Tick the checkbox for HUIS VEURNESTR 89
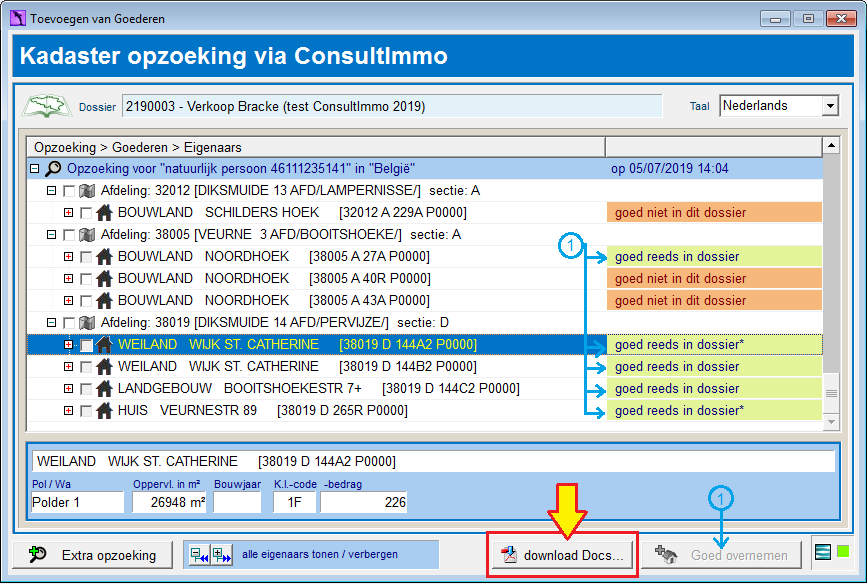 (86, 411)
